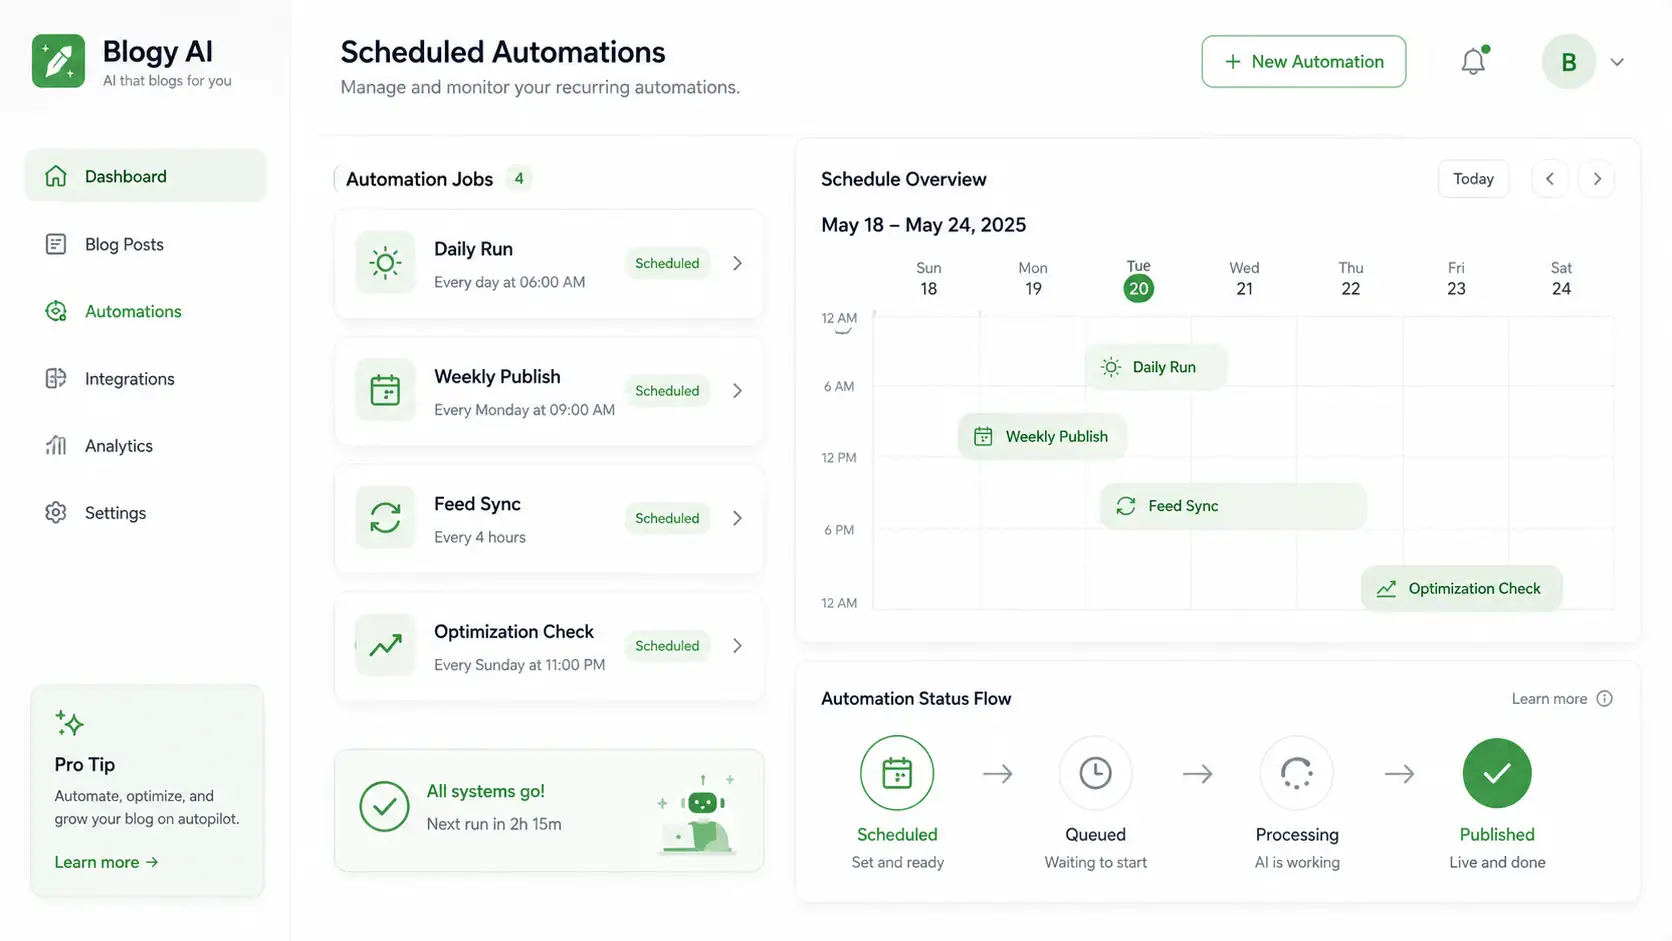Open the notifications bell

(1473, 61)
